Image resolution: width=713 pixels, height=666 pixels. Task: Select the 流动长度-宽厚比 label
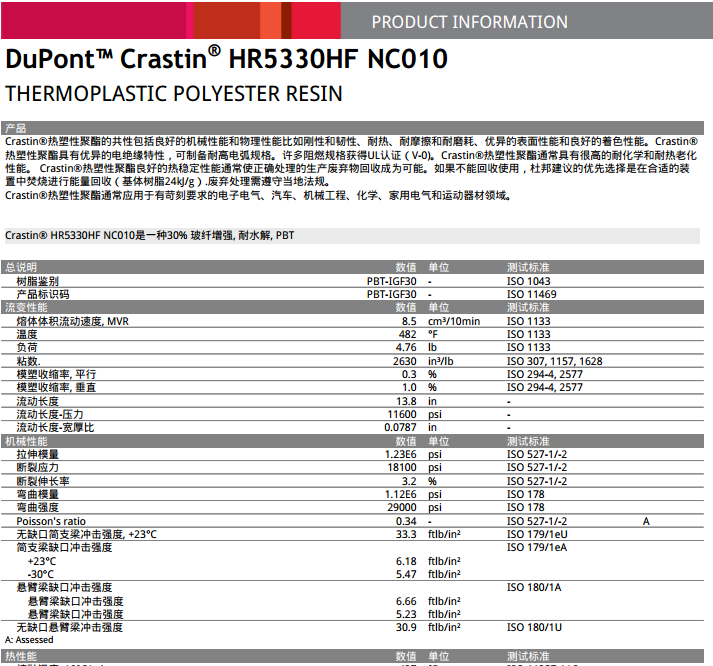pyautogui.click(x=55, y=427)
